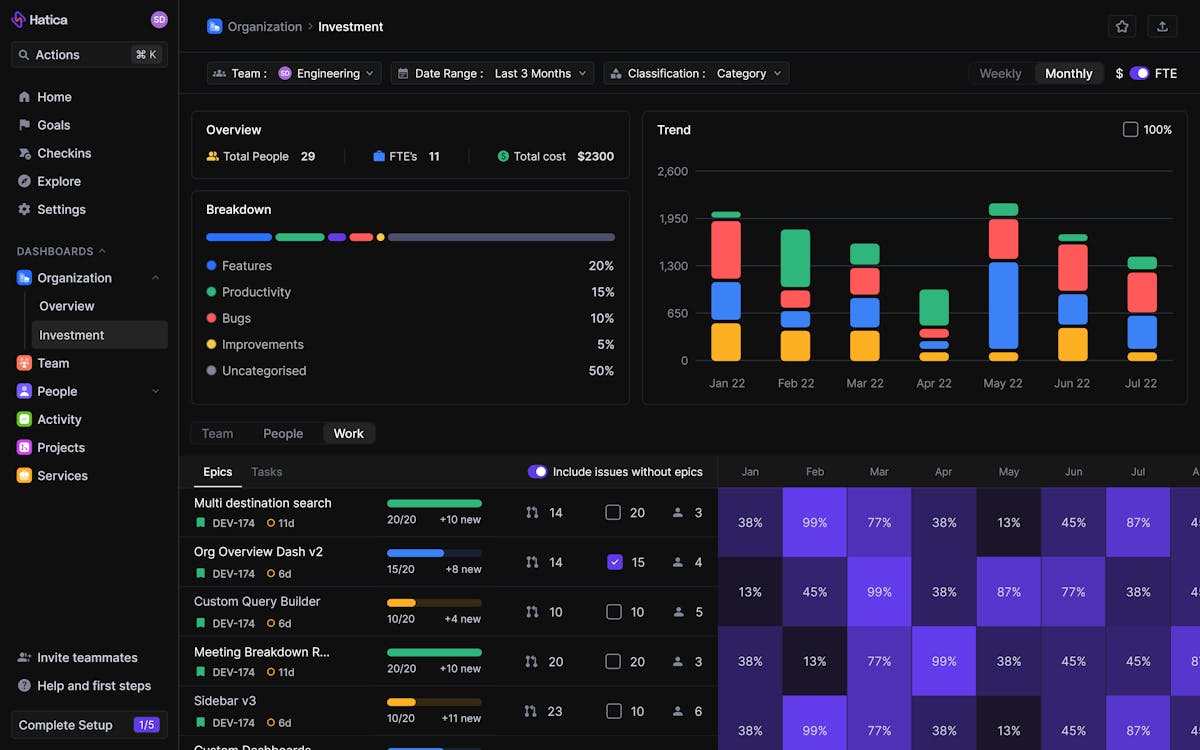Viewport: 1200px width, 750px height.
Task: Switch to the People tab above the work list
Action: tap(283, 433)
